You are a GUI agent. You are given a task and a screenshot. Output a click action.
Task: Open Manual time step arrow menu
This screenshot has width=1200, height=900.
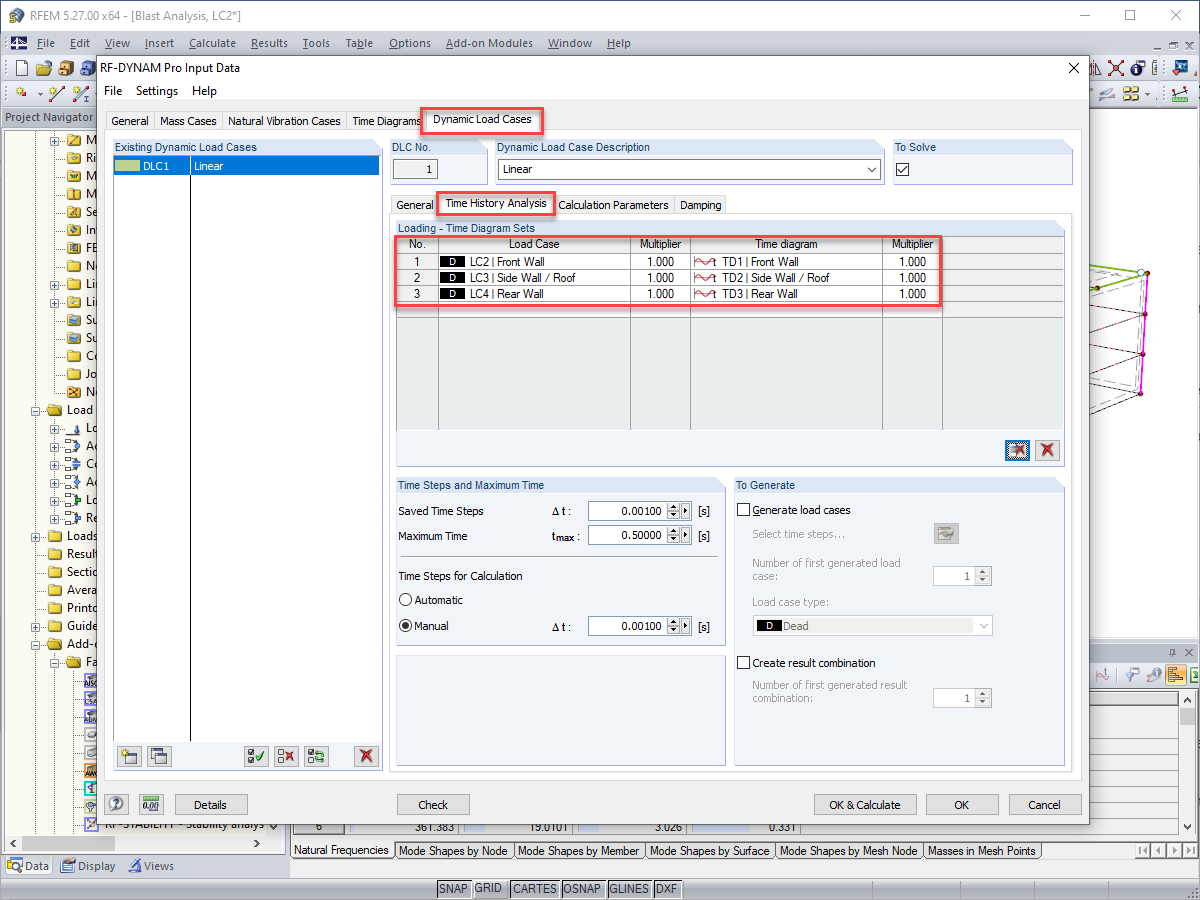coord(686,626)
